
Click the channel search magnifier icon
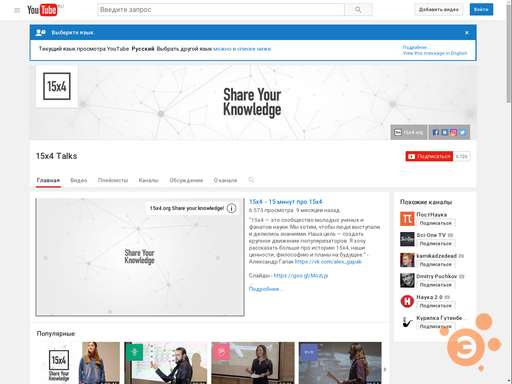pos(251,180)
